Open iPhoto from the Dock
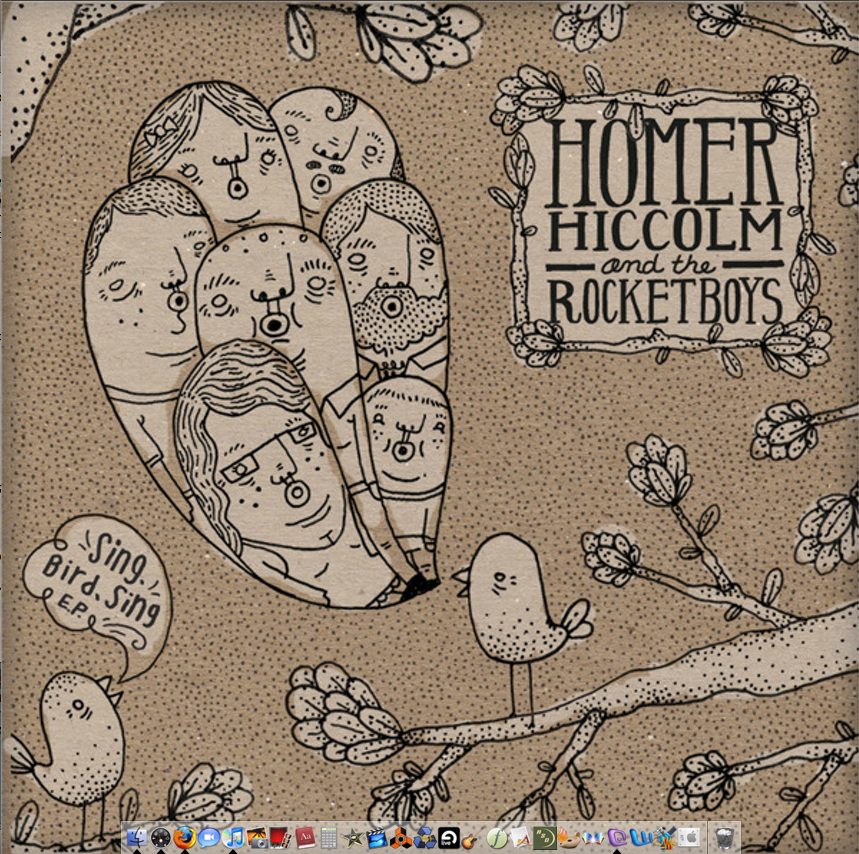The height and width of the screenshot is (854, 859). 257,838
